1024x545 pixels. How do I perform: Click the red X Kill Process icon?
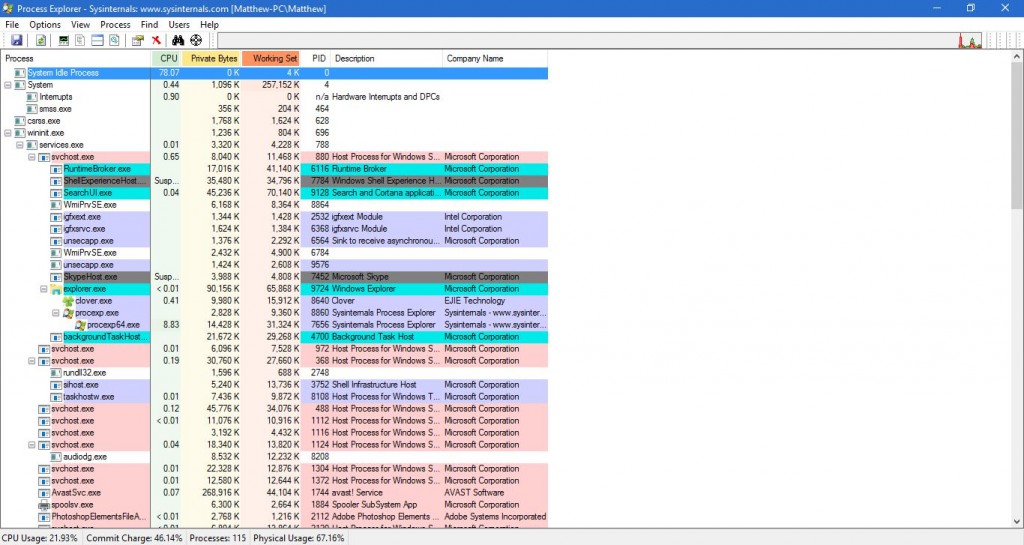tap(156, 40)
